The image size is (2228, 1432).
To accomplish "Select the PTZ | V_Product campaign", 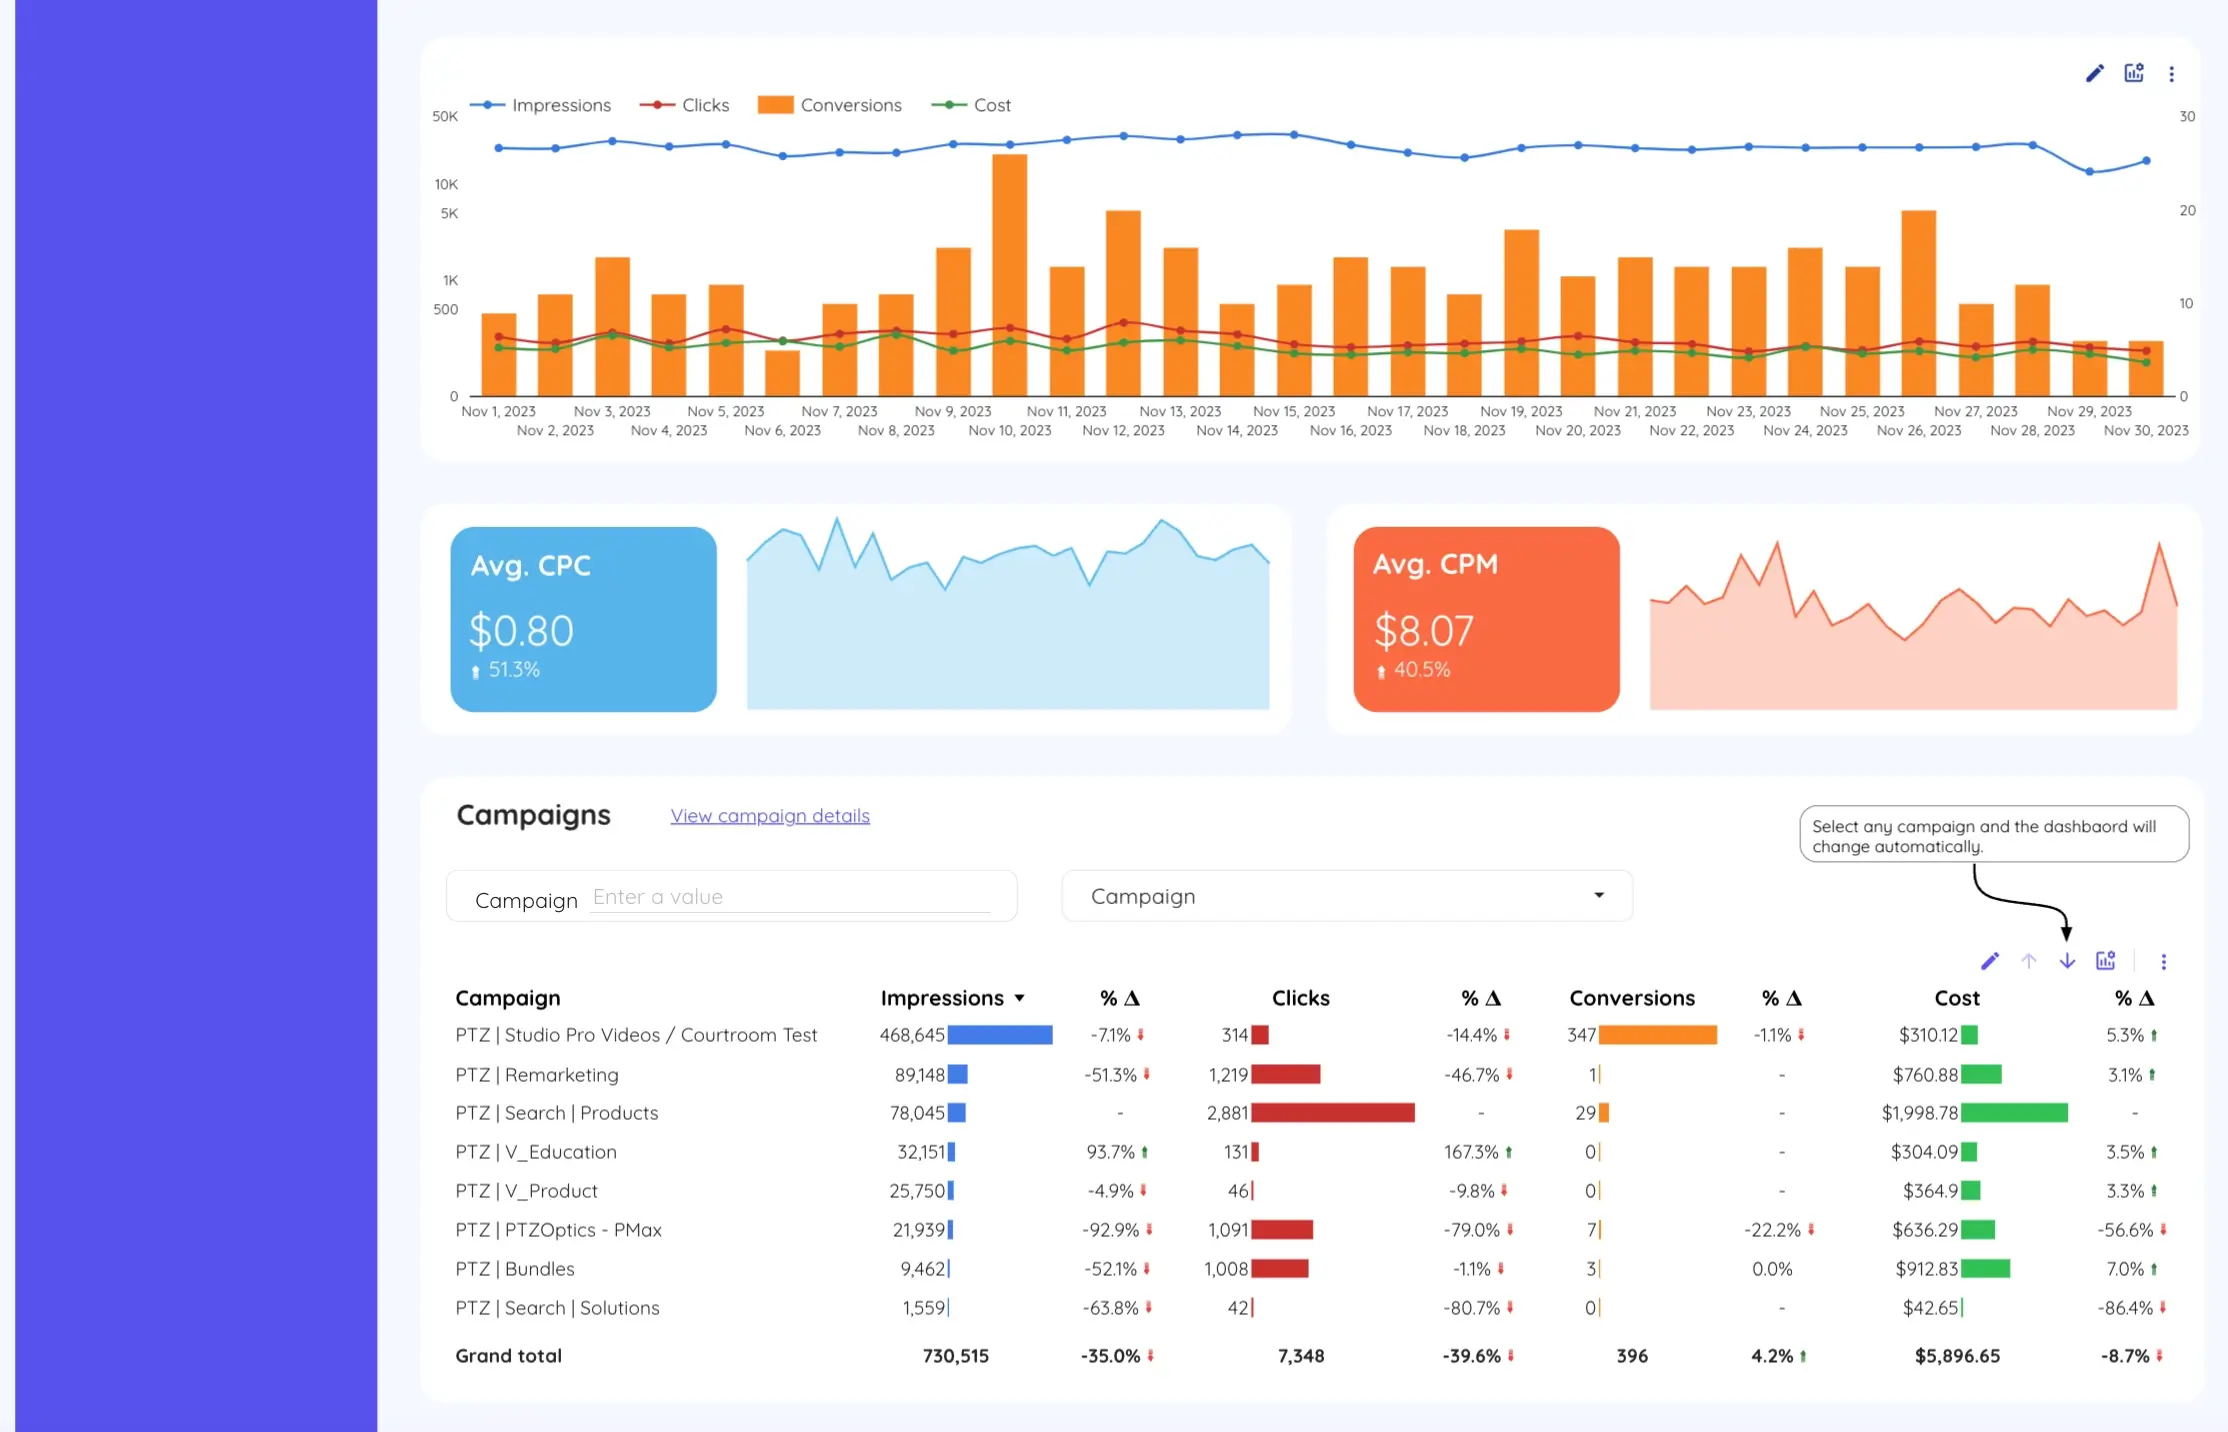I will 527,1191.
